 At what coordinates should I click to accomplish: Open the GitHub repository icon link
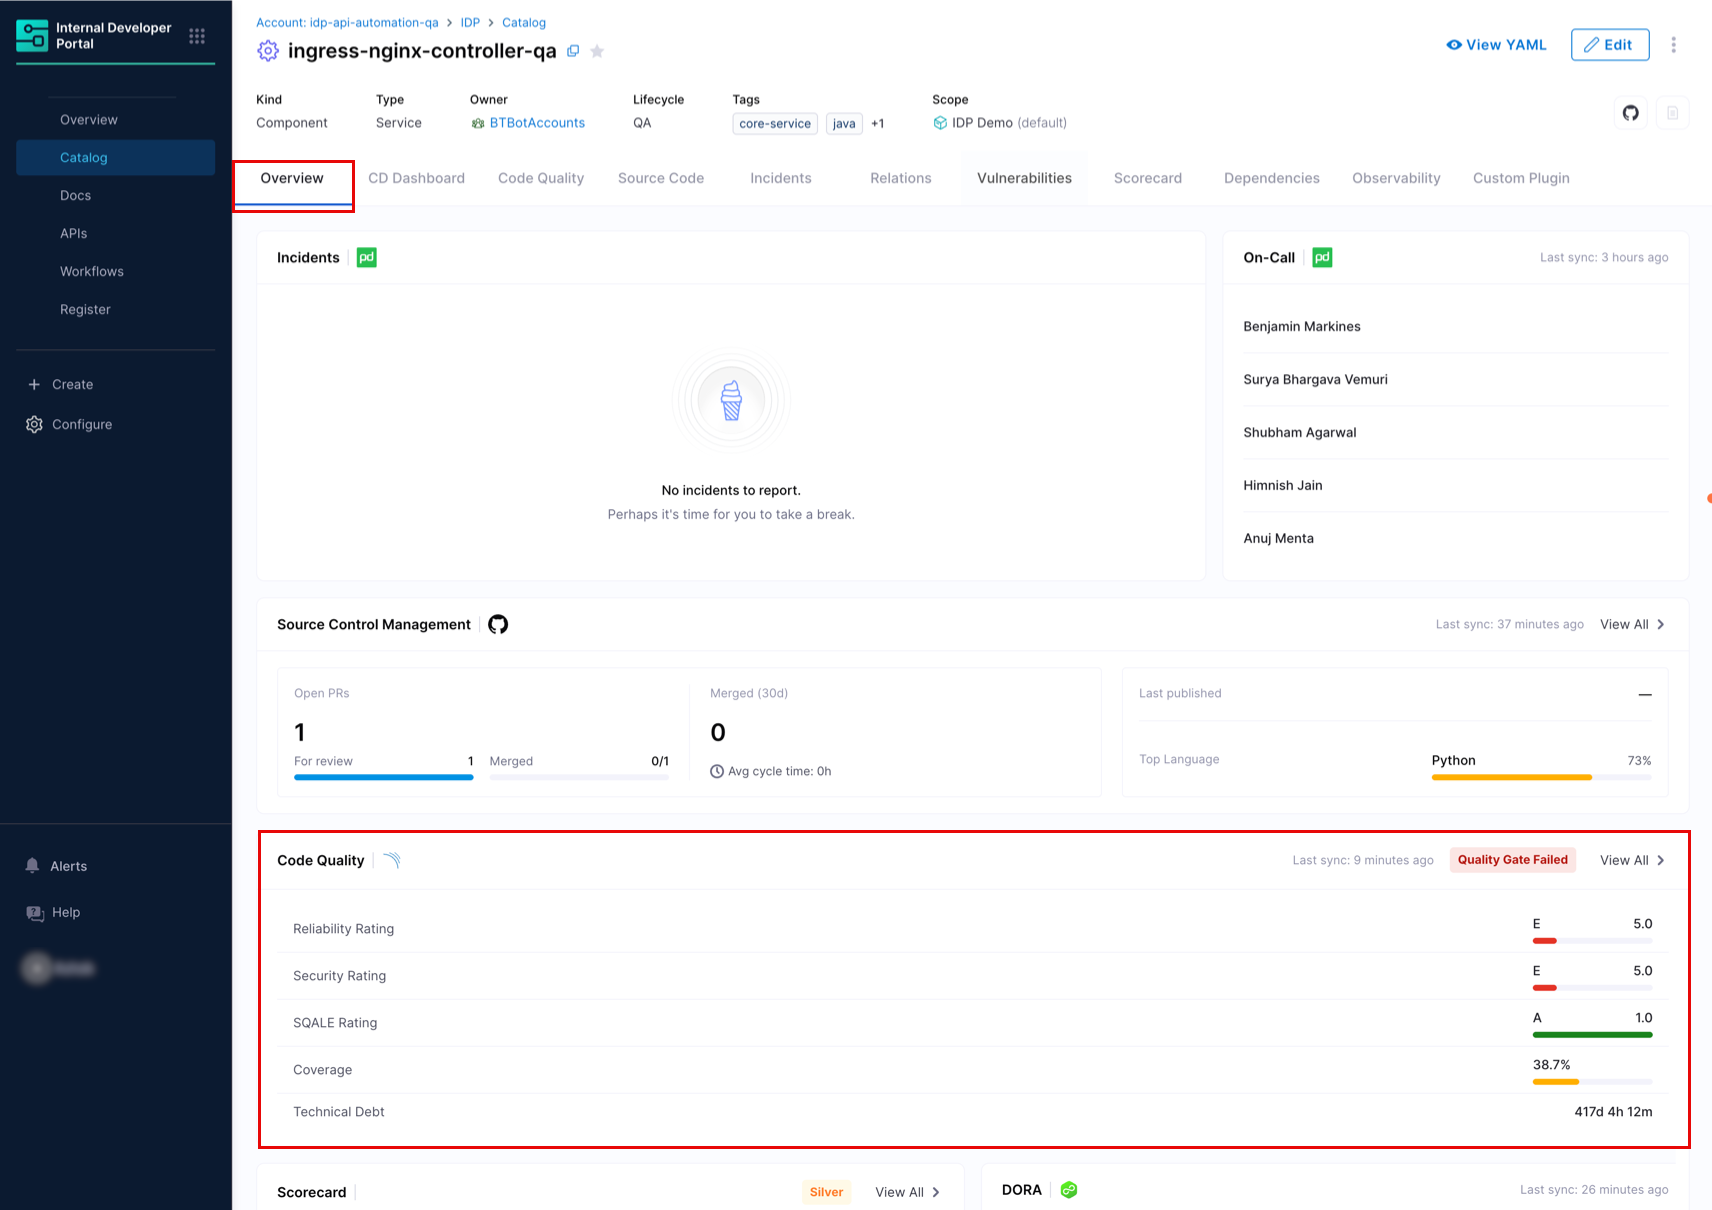[1631, 113]
